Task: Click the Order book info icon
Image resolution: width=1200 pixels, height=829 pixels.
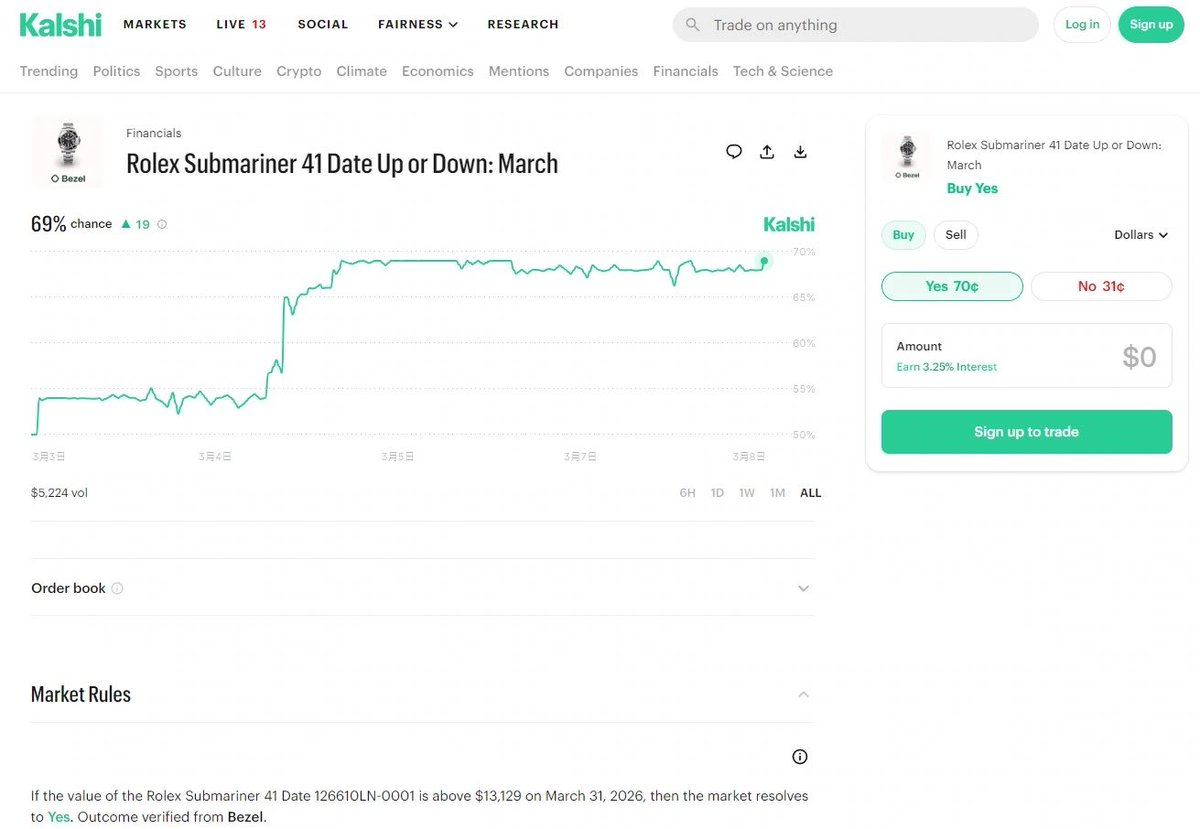Action: pos(117,588)
